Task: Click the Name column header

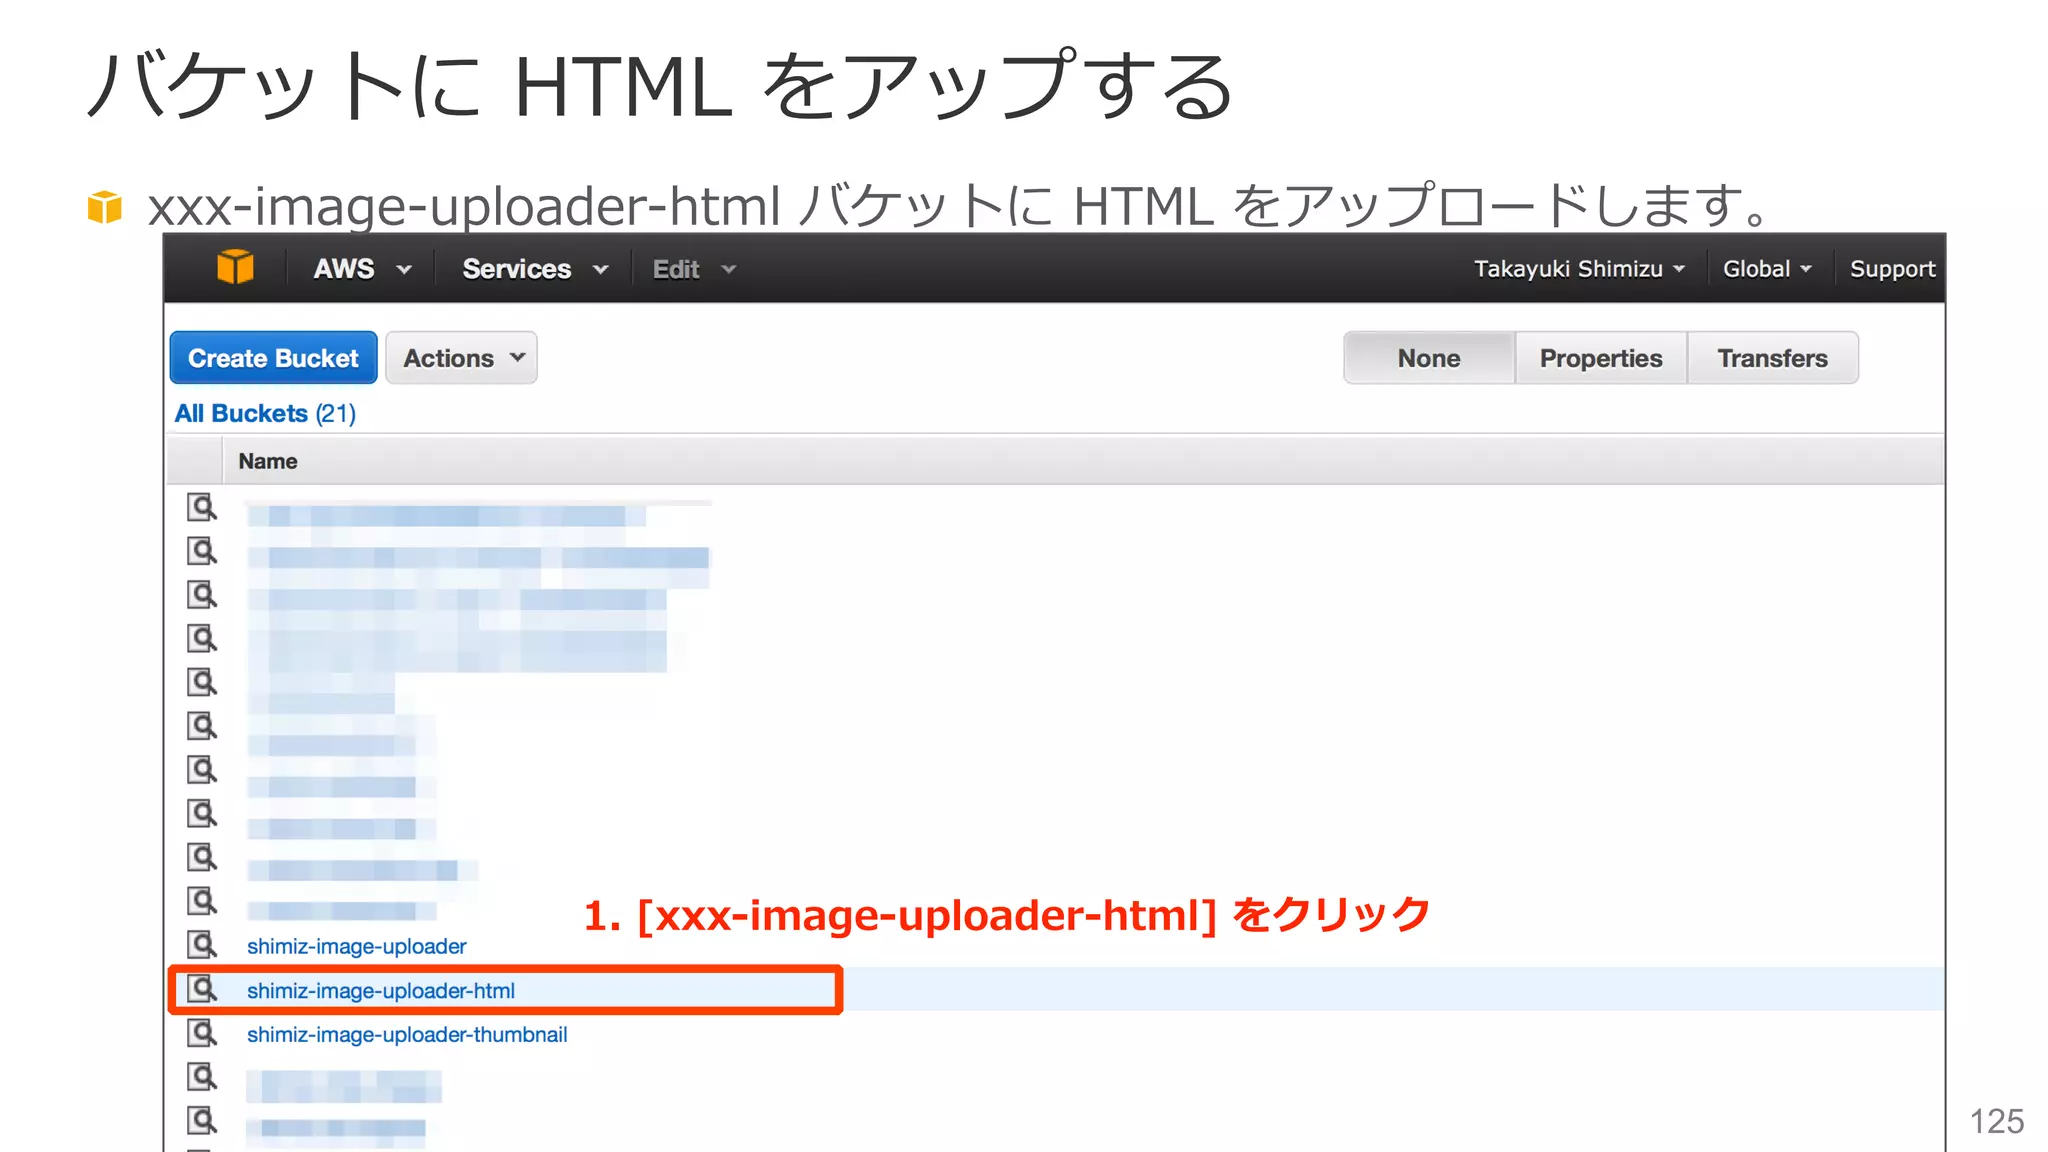Action: [x=267, y=461]
